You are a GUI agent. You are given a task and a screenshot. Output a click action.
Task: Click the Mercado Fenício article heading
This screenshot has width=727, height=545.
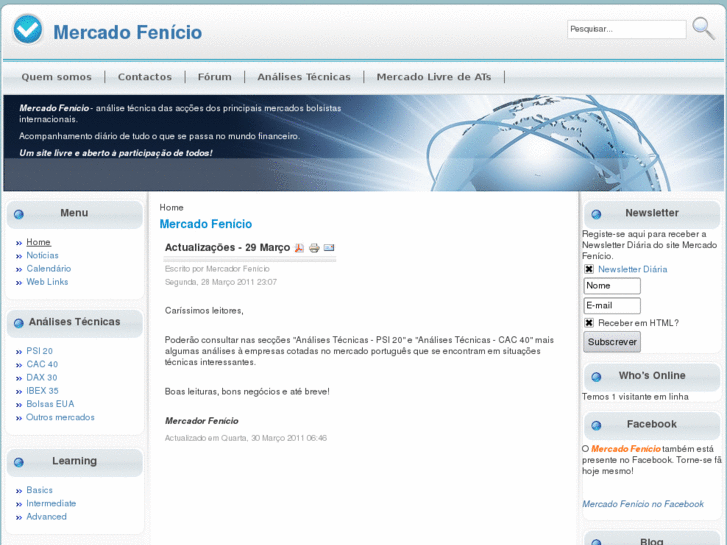tap(206, 224)
